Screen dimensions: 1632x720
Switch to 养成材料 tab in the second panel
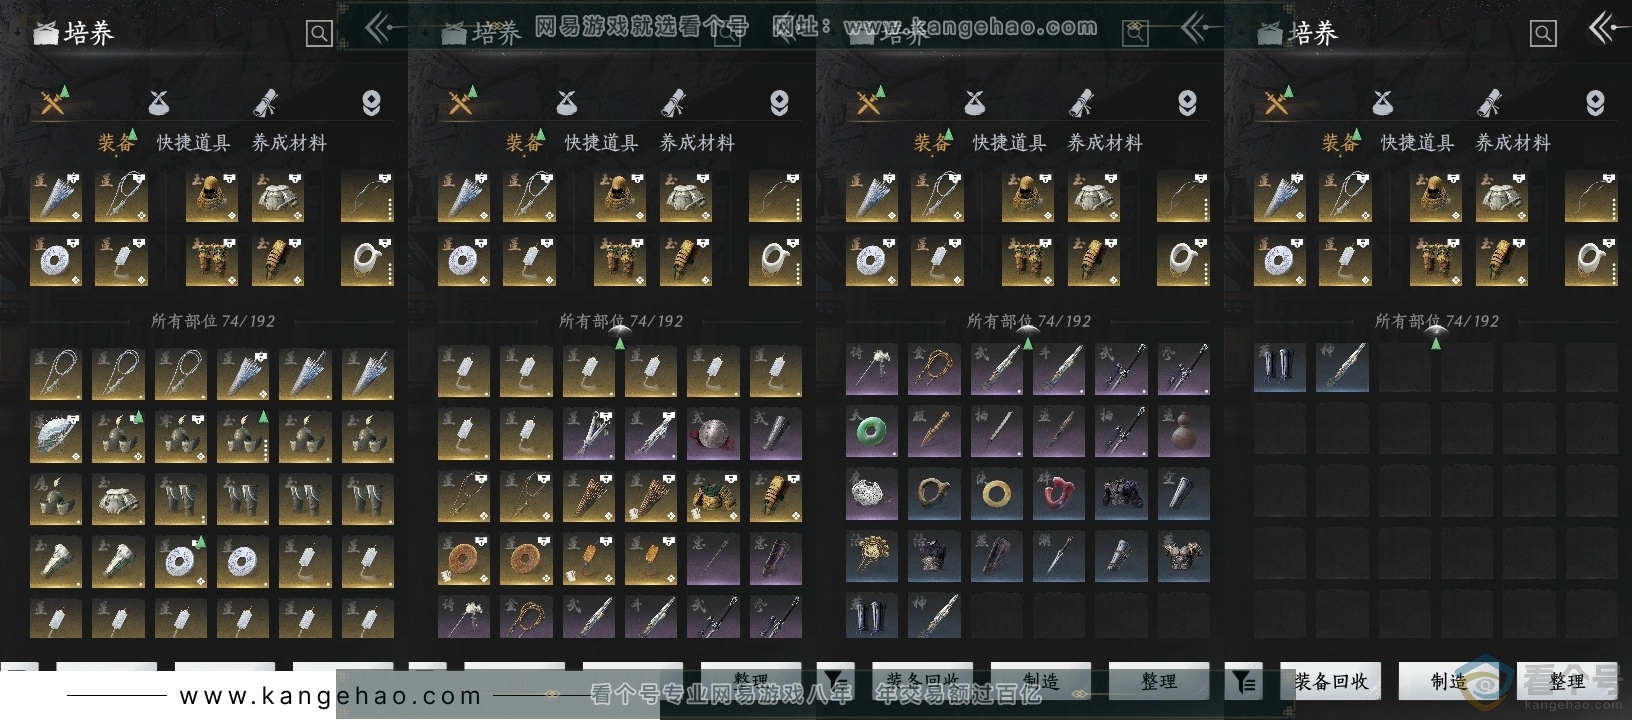coord(697,143)
